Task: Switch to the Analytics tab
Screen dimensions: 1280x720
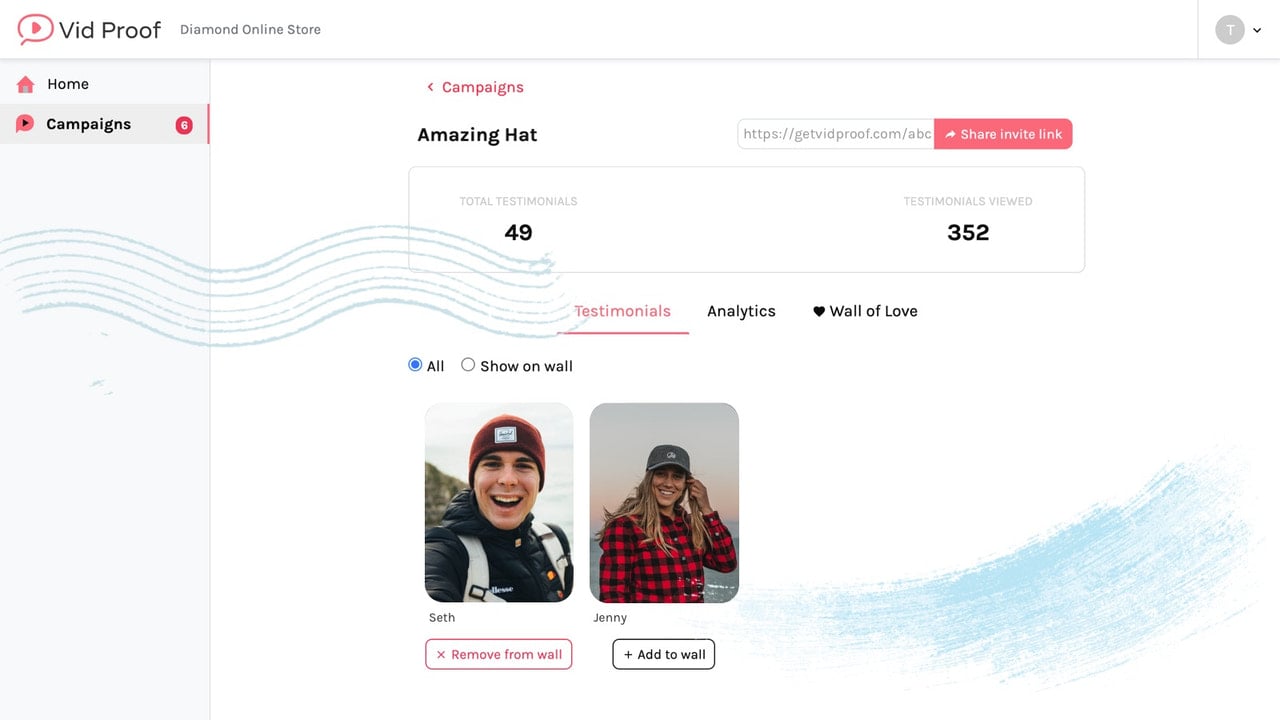Action: [741, 311]
